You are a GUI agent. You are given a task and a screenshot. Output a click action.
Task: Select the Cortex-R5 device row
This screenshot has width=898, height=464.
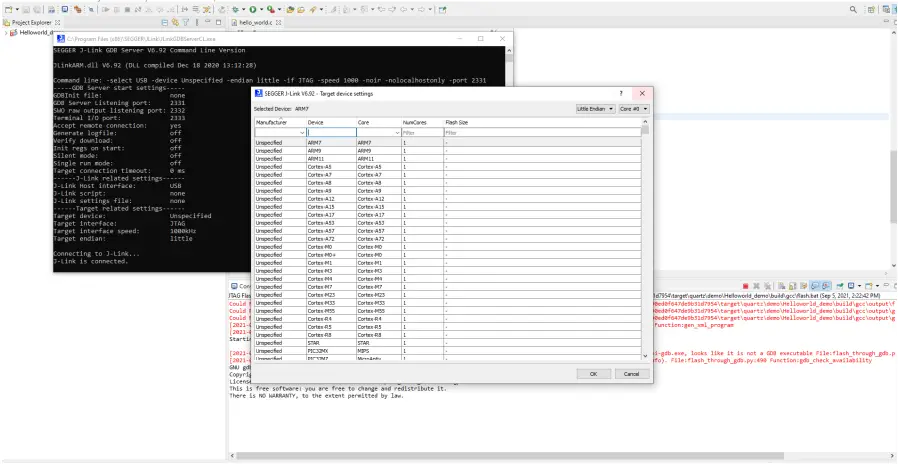click(x=448, y=327)
